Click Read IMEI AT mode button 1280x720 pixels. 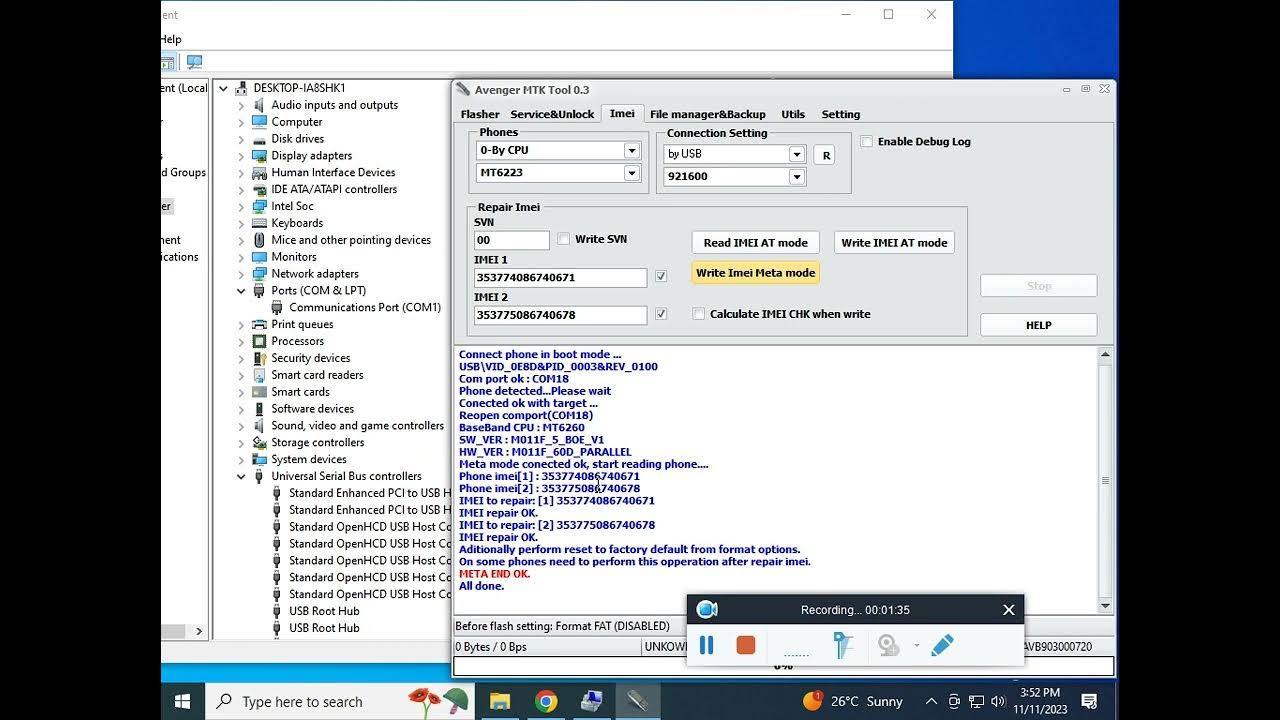[x=755, y=242]
